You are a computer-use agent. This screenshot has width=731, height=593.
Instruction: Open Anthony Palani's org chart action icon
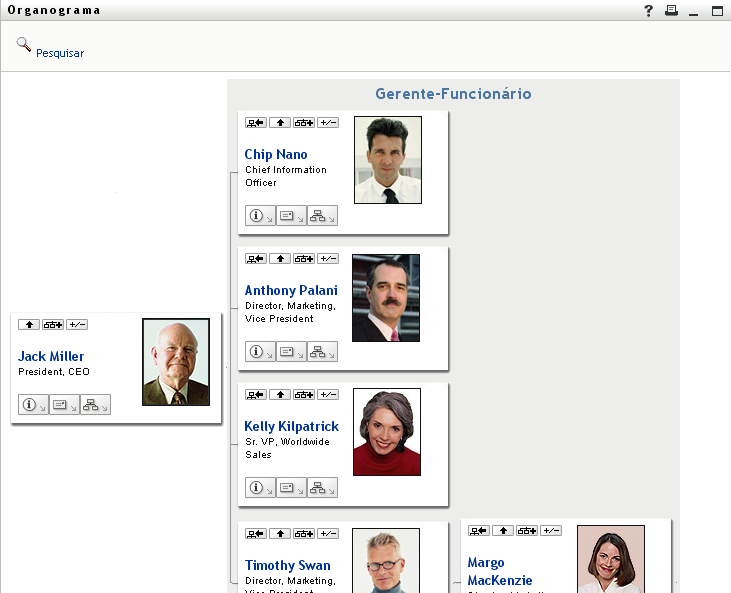[322, 352]
